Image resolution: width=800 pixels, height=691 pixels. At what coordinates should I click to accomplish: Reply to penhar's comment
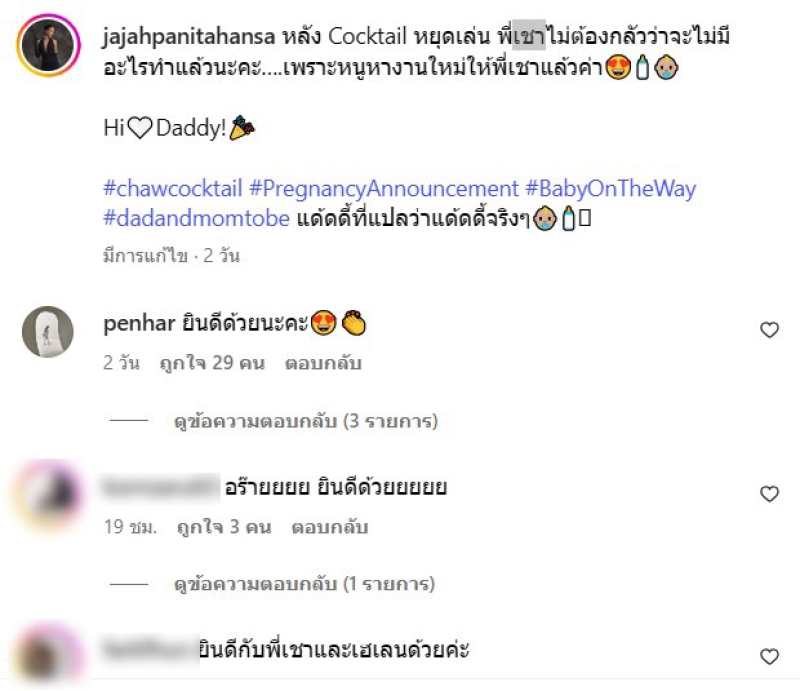(x=323, y=363)
